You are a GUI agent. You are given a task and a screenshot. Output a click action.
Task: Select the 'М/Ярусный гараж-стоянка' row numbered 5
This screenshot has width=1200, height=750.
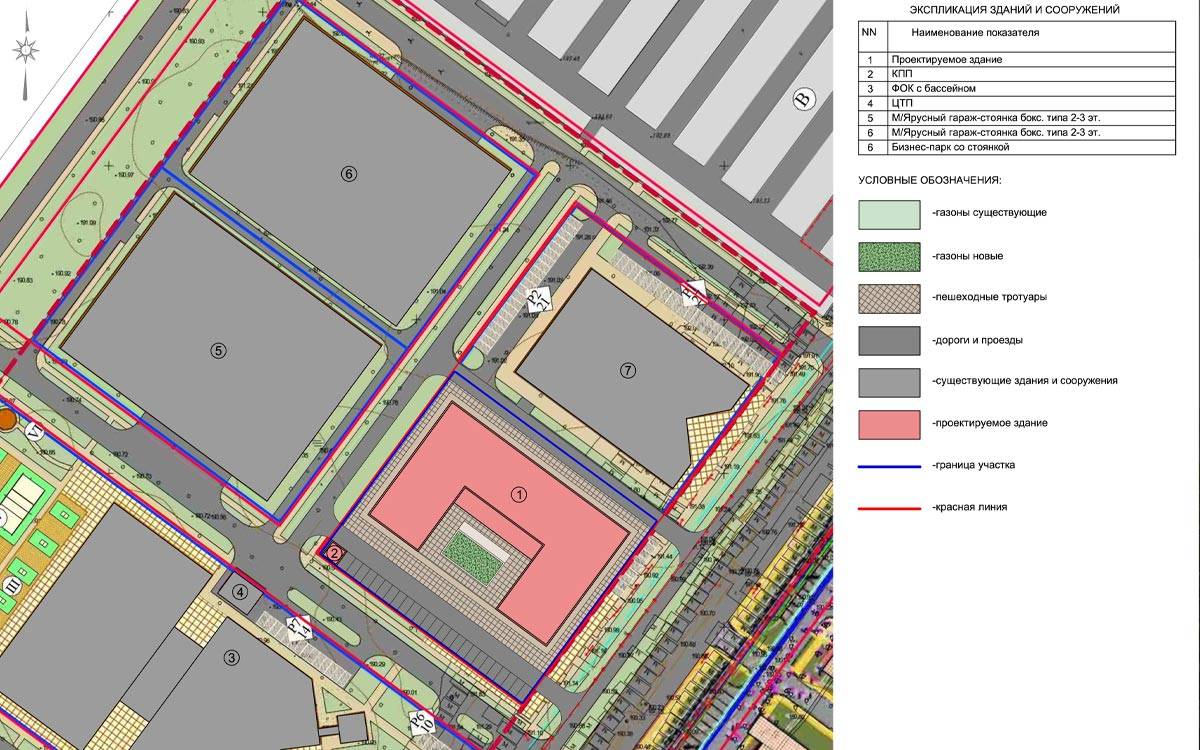[x=1017, y=118]
